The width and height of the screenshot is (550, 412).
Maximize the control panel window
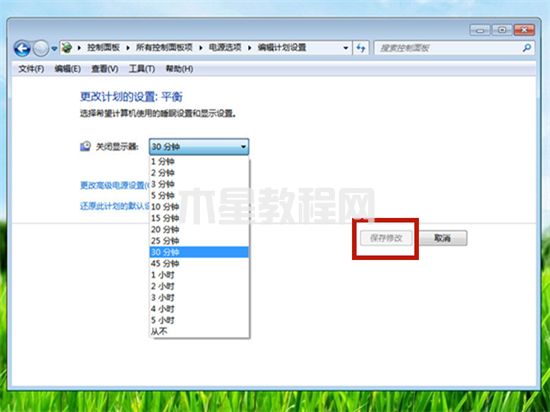coord(502,30)
